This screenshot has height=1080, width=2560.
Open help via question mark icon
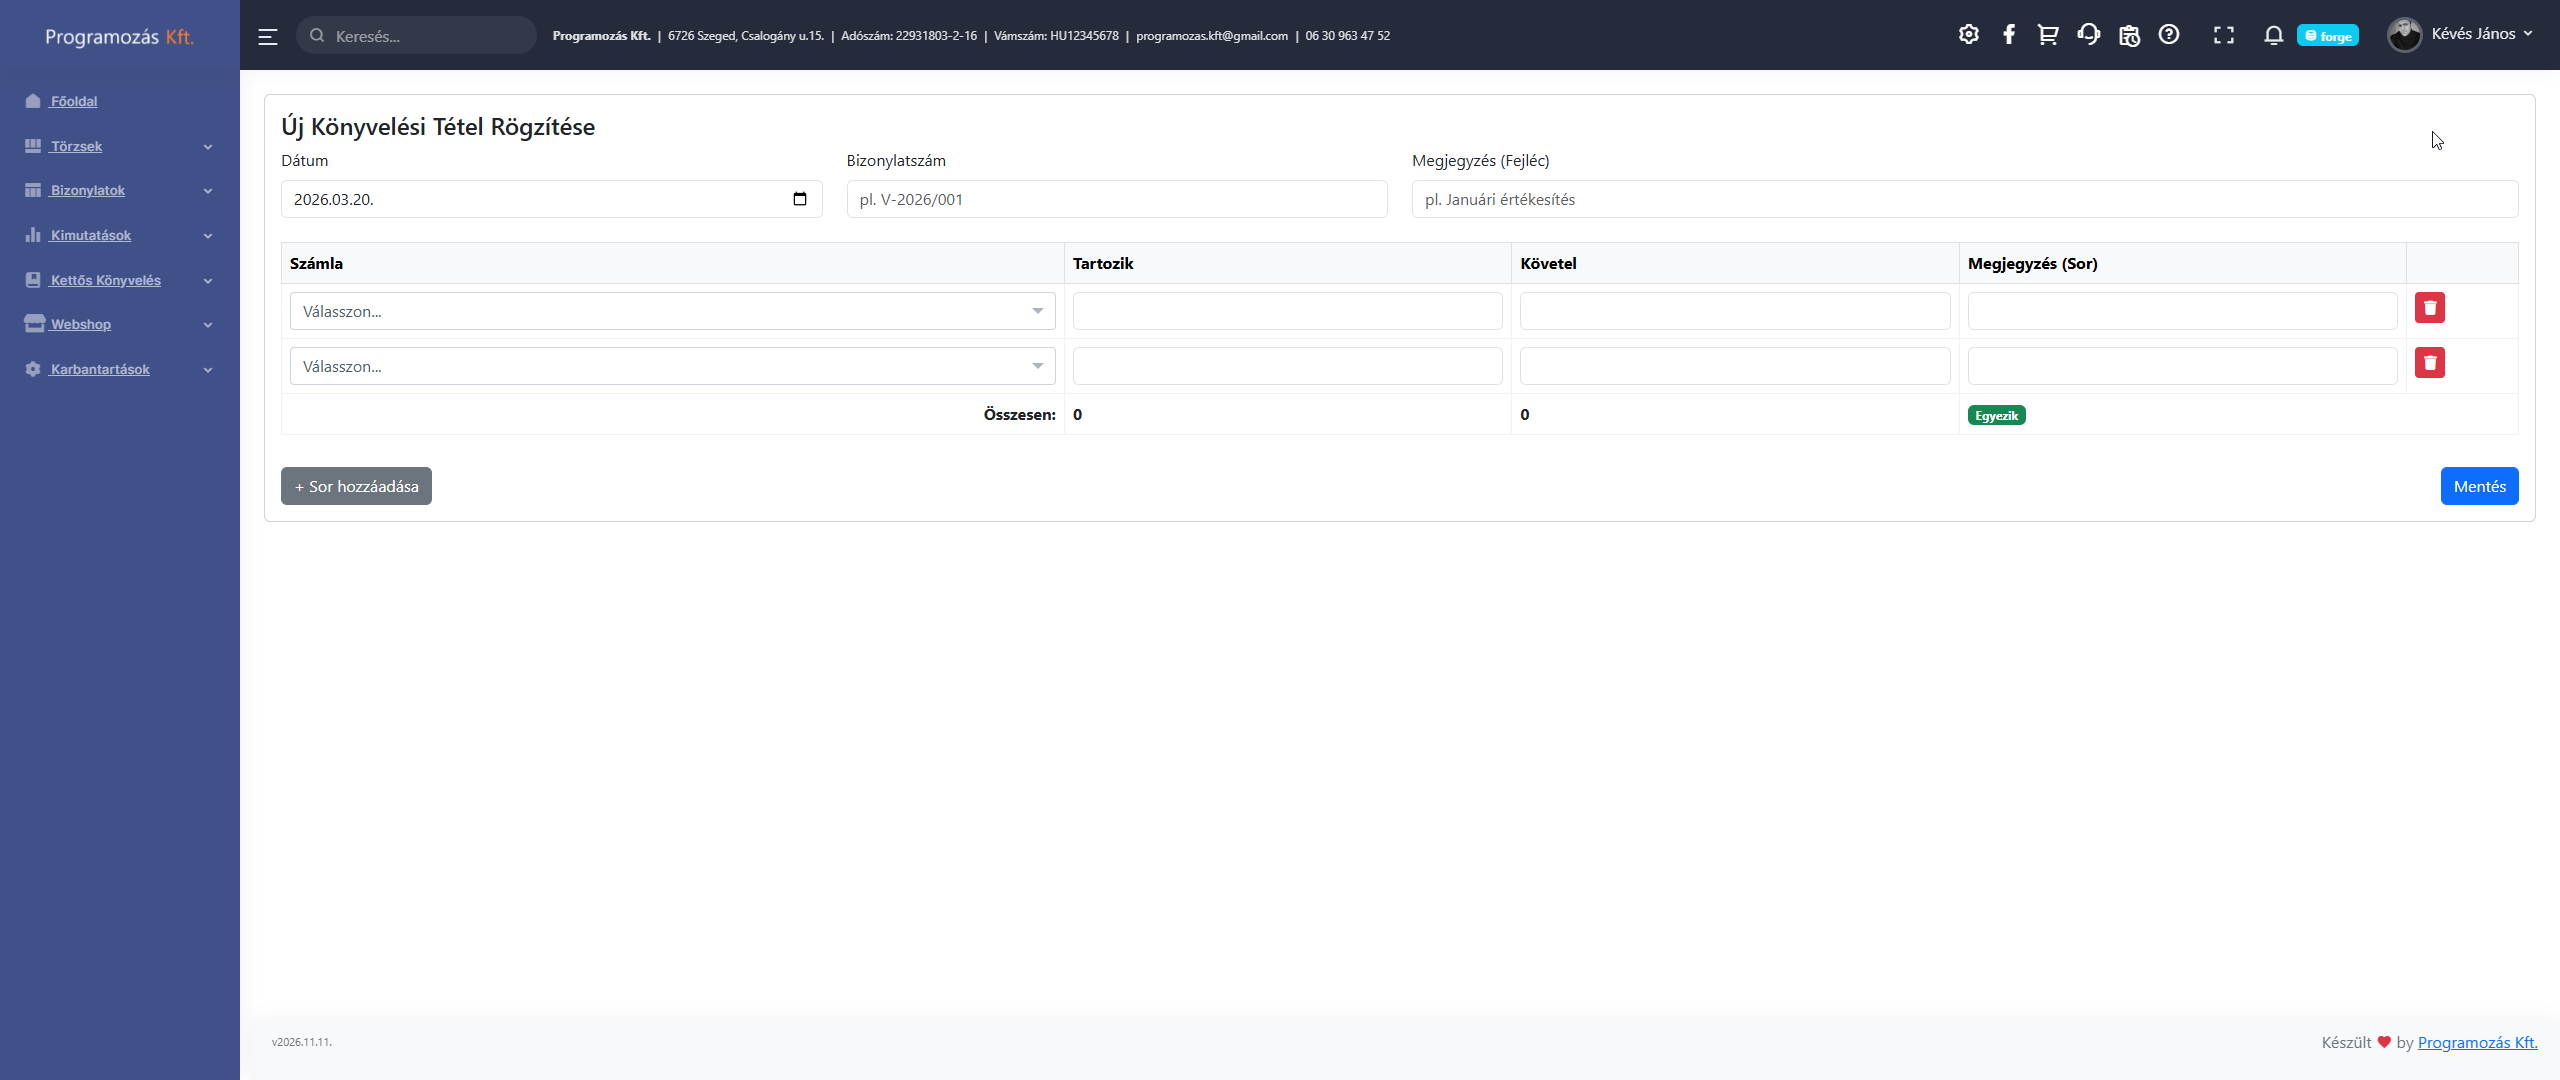click(2169, 35)
